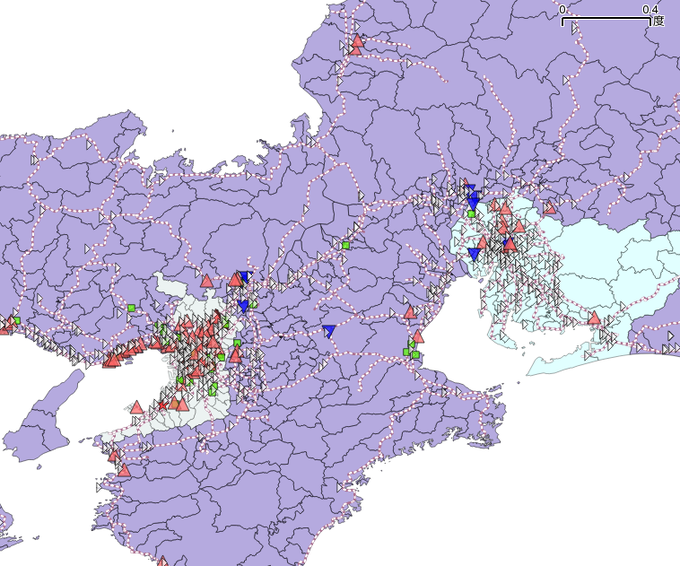Select the isolated red triangle in eastern light-cyan region
Image resolution: width=680 pixels, height=566 pixels.
coord(594,318)
